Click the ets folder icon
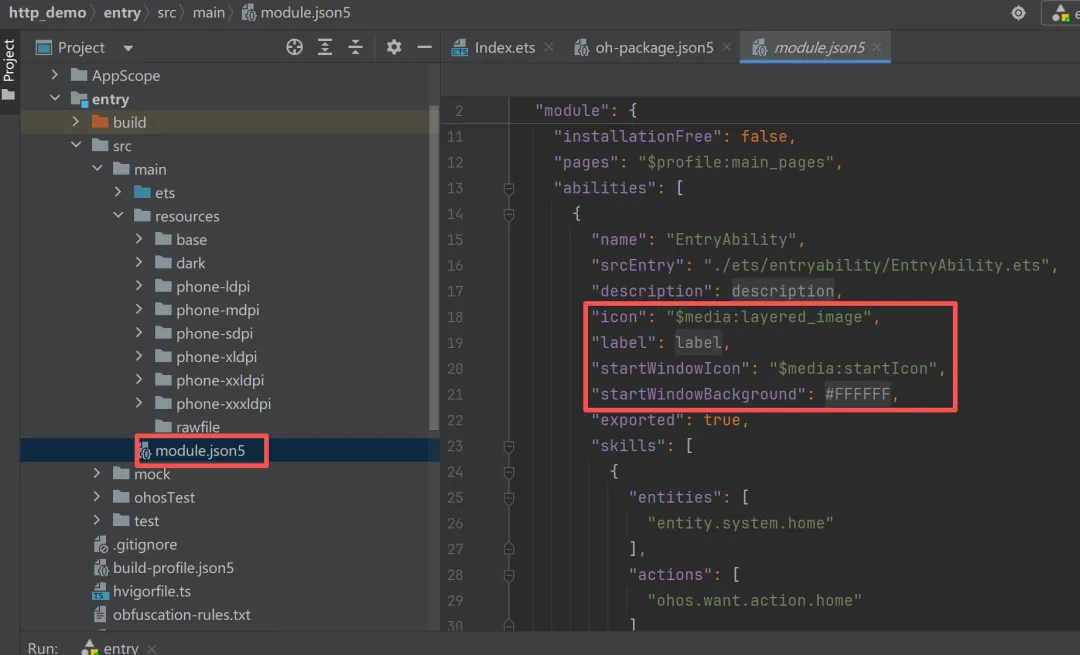1080x655 pixels. [x=142, y=192]
